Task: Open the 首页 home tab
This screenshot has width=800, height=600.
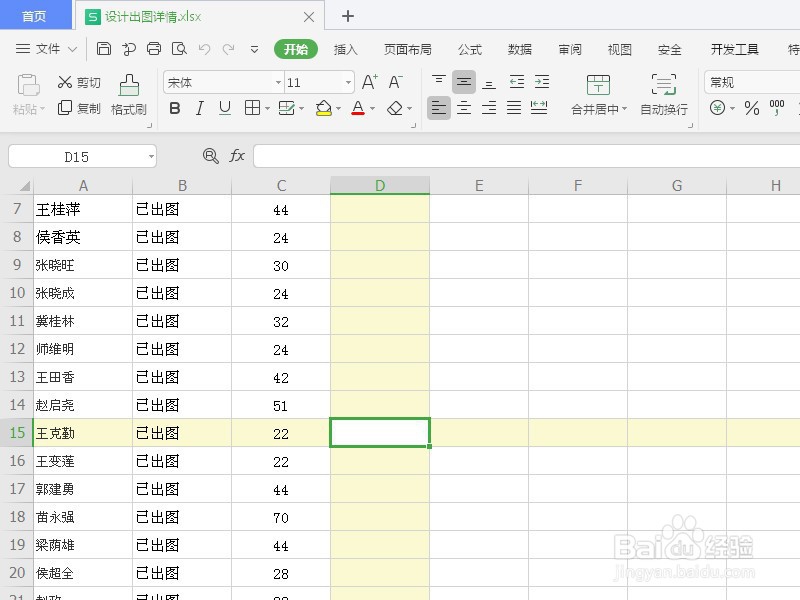Action: tap(35, 16)
